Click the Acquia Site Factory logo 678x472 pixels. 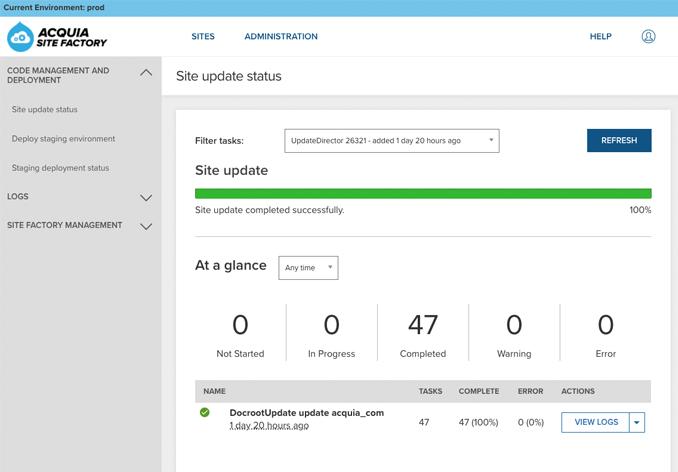56,37
